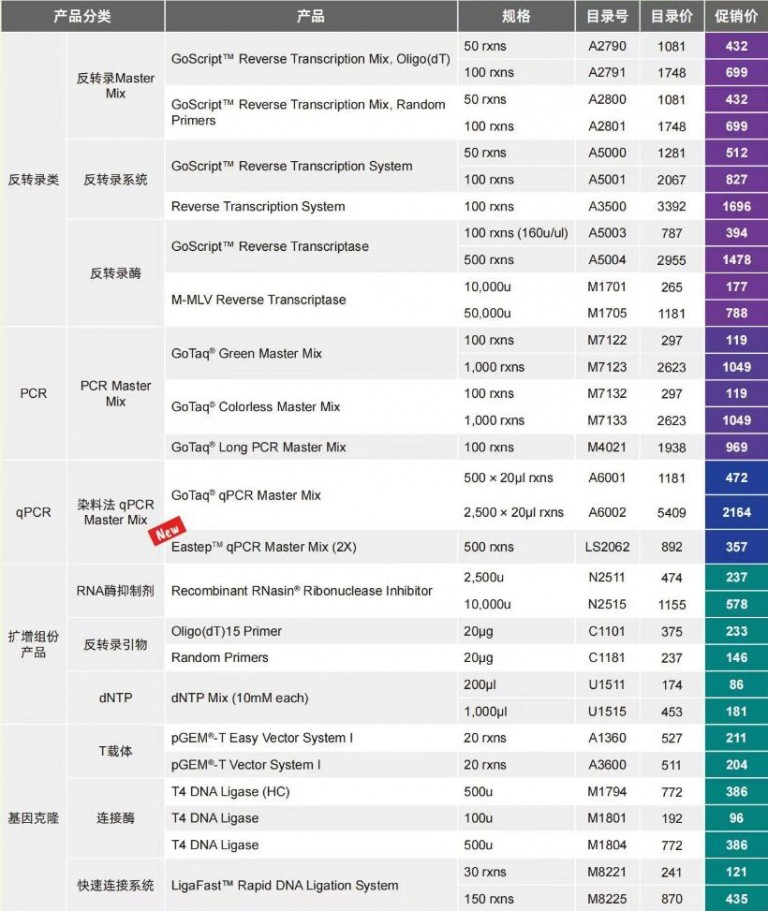The image size is (768, 911).
Task: Click the 目录号 column header
Action: (x=607, y=16)
